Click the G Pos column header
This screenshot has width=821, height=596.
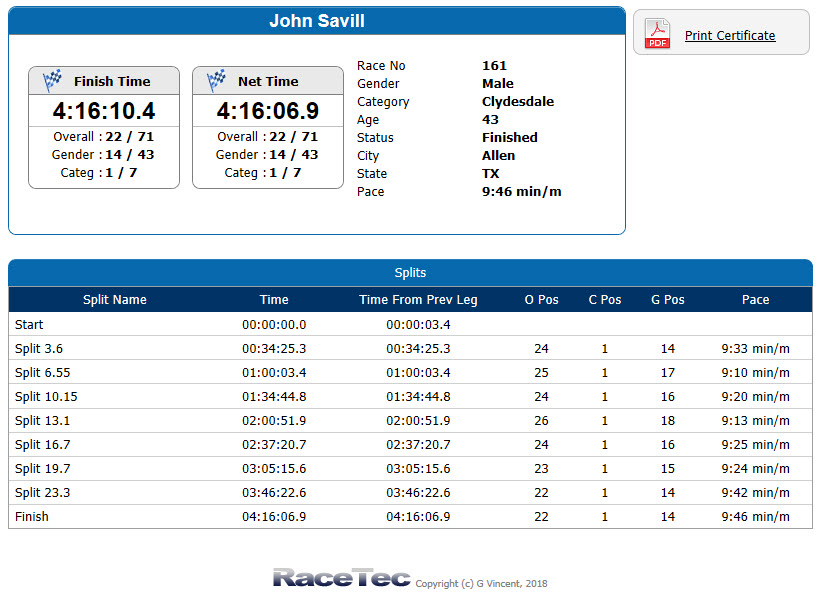click(667, 300)
